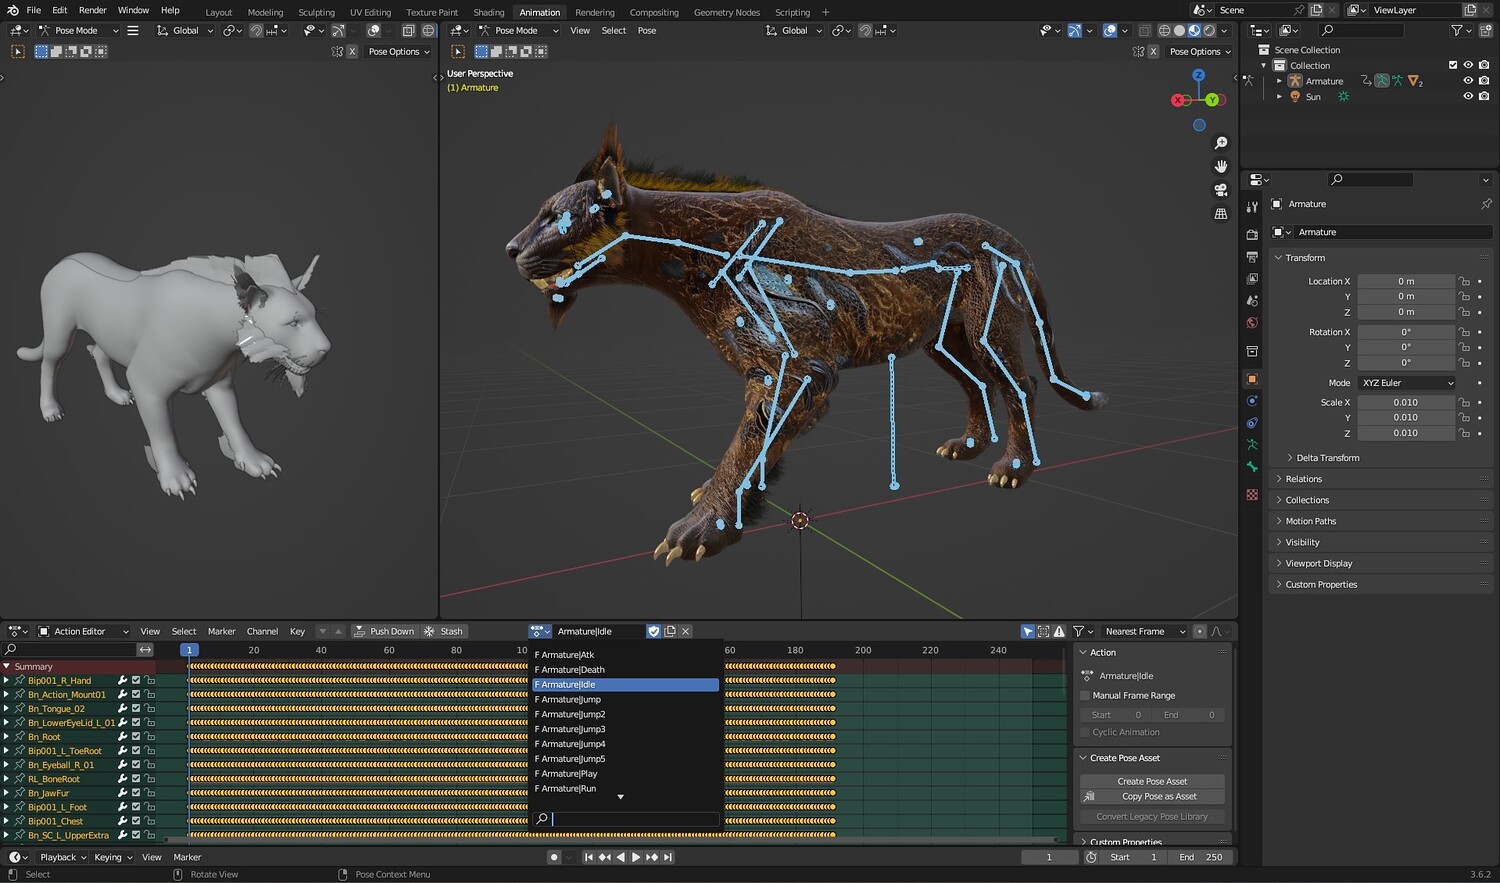Select the Armature|Run action from the list
Screen dimensions: 1500x883
625,788
